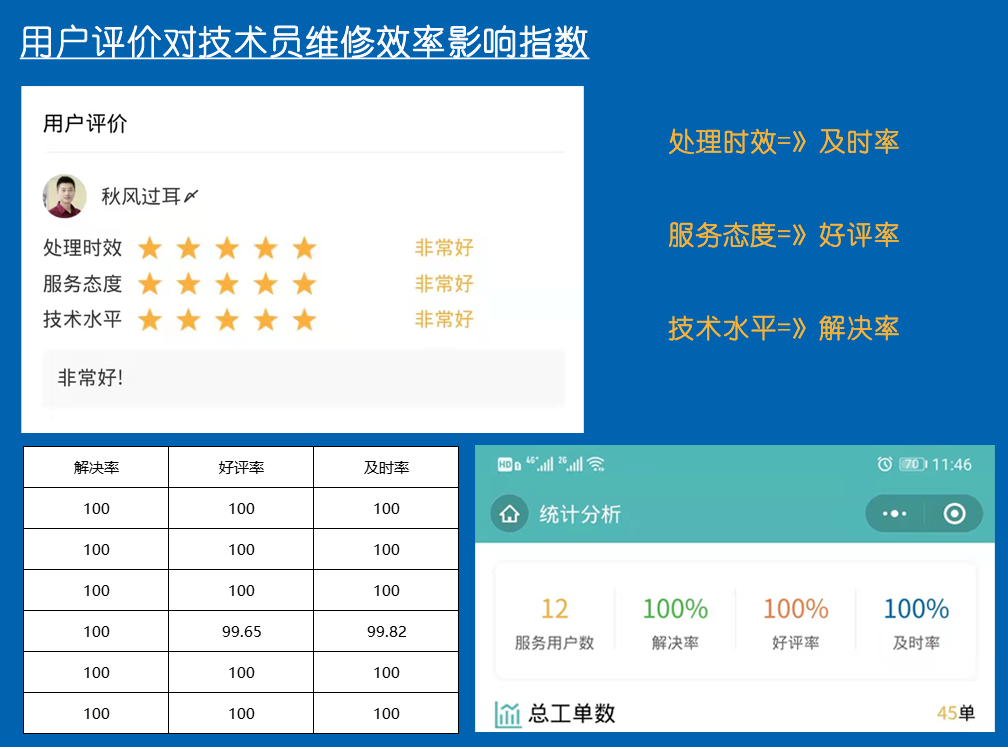Click the circular target icon in the top-right capsule
This screenshot has width=1008, height=747.
955,513
